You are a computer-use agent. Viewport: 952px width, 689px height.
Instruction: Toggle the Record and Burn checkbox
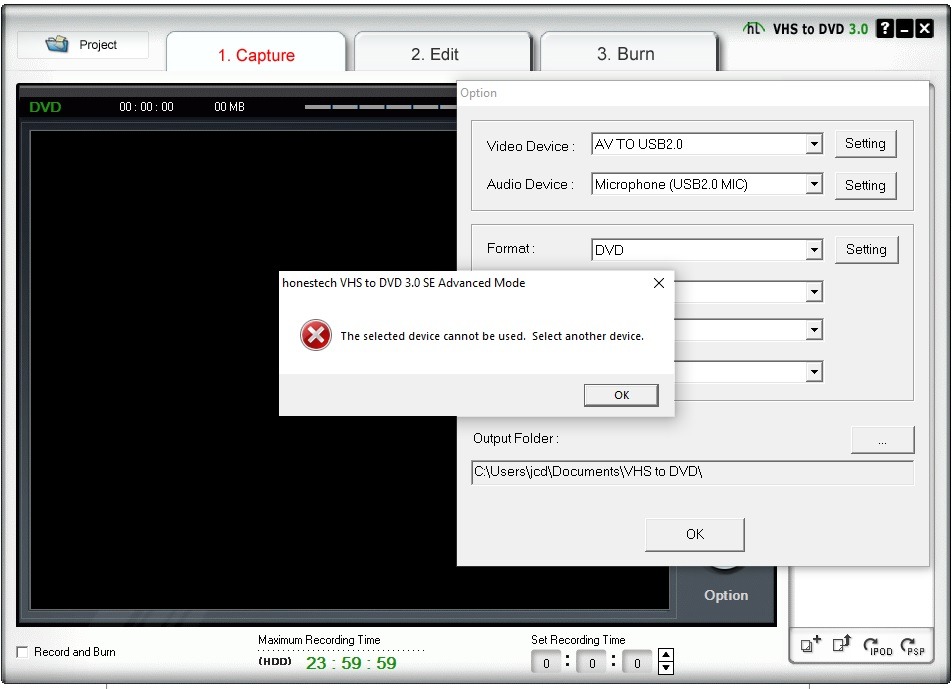(x=22, y=652)
